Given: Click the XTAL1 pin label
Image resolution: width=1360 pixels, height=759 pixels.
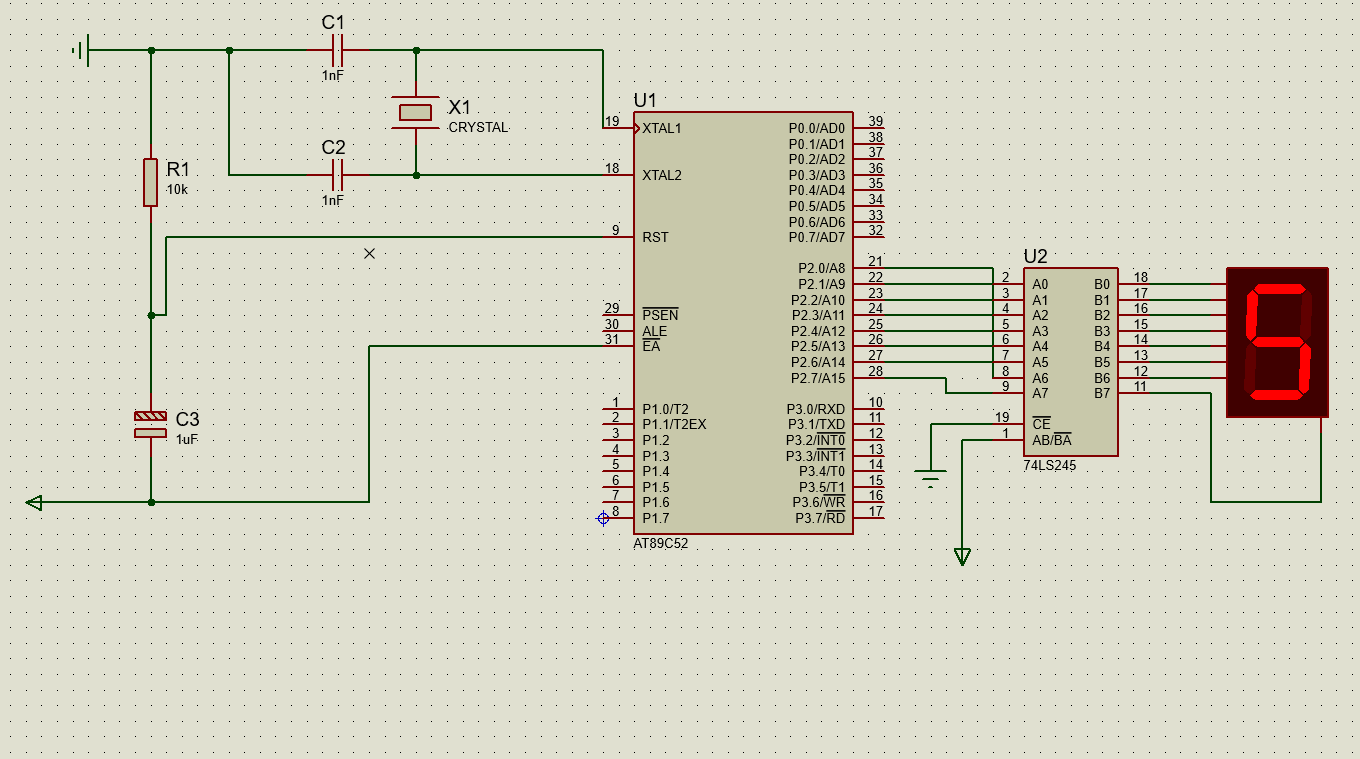Looking at the screenshot, I should click(662, 128).
